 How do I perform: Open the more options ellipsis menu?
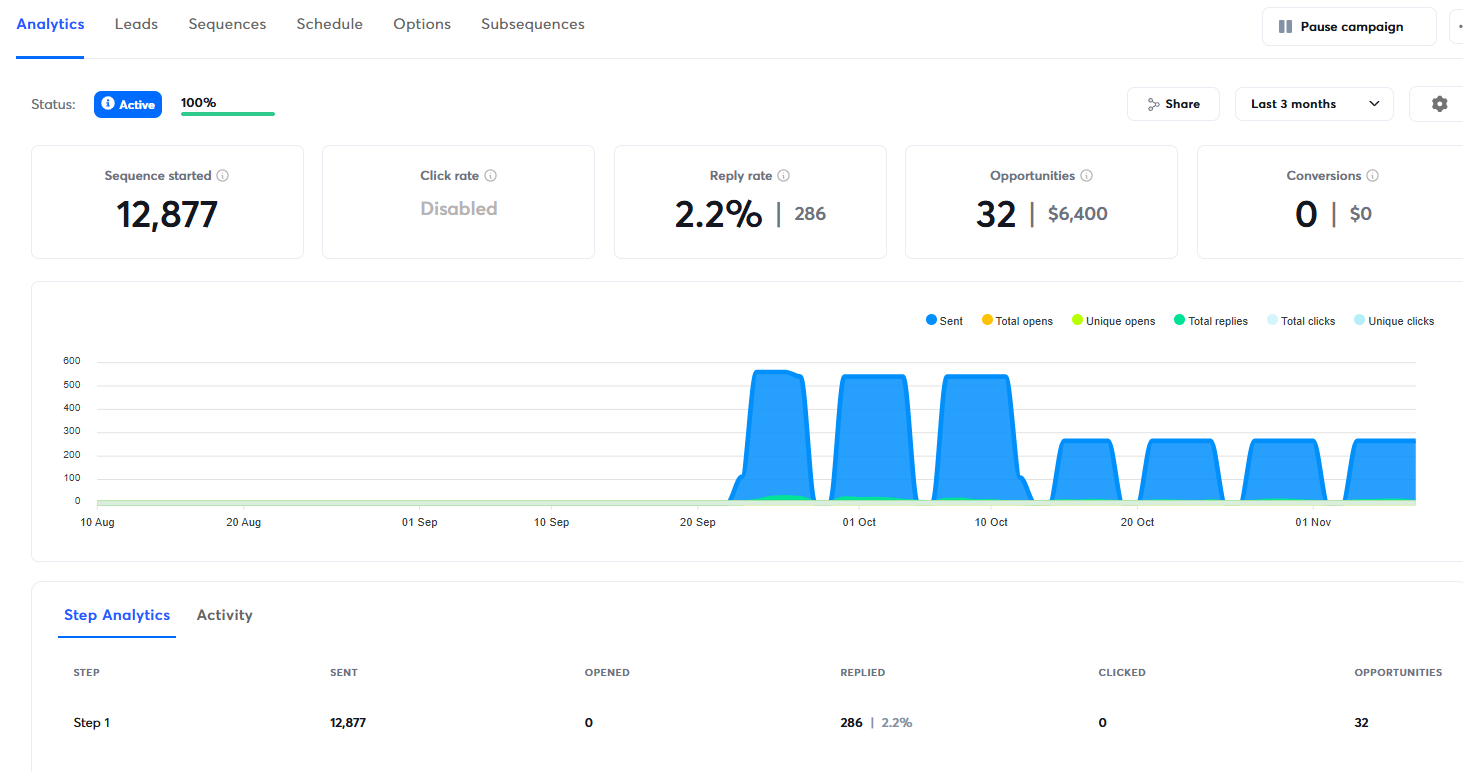pyautogui.click(x=1456, y=27)
